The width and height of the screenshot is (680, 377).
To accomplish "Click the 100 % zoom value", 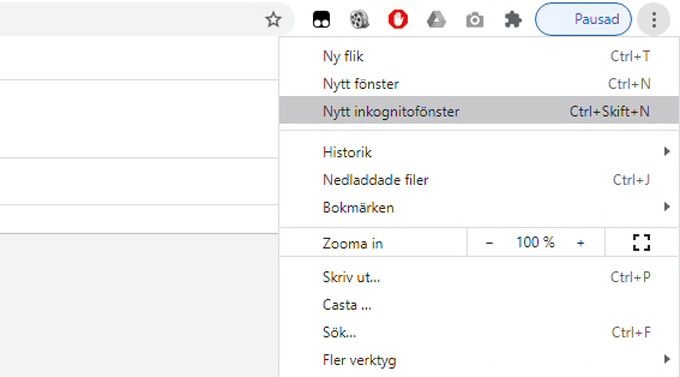I will click(535, 242).
